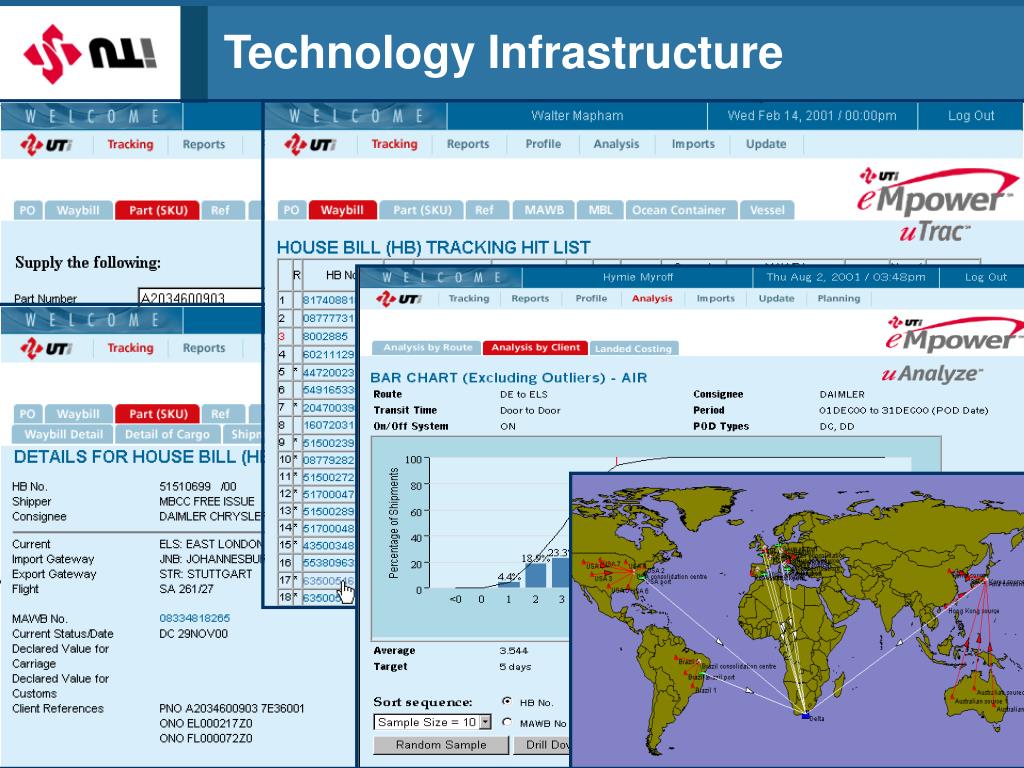Image resolution: width=1024 pixels, height=768 pixels.
Task: Click the 4.4% bar in the bar chart
Action: tap(509, 584)
